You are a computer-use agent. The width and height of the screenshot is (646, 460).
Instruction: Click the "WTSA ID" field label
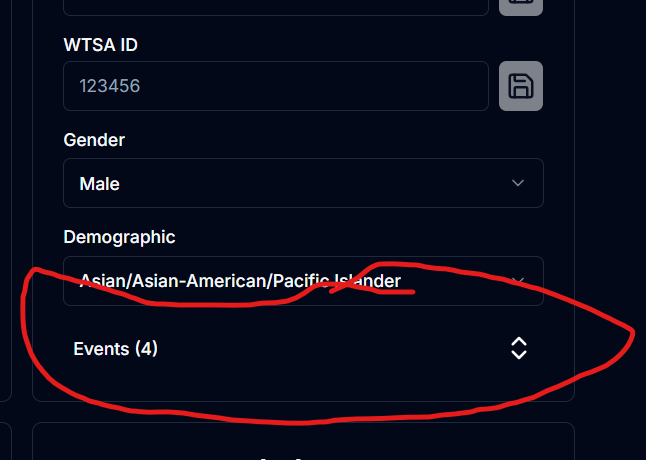101,44
